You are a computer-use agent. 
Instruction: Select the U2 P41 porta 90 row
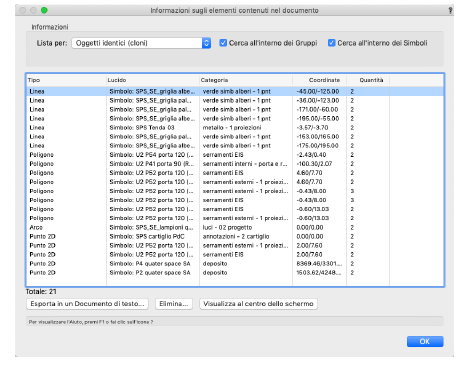pos(235,164)
